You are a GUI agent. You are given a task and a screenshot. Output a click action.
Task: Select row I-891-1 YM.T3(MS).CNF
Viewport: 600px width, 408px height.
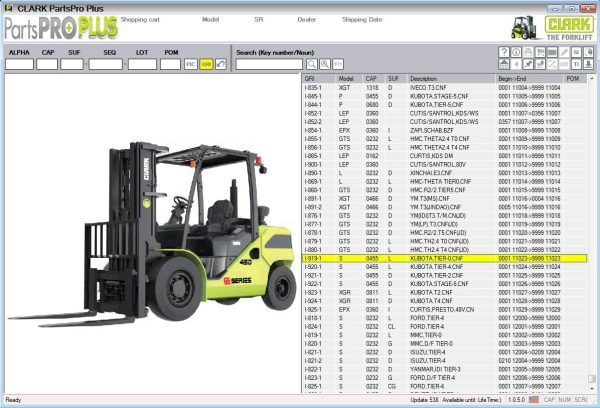[x=445, y=199]
